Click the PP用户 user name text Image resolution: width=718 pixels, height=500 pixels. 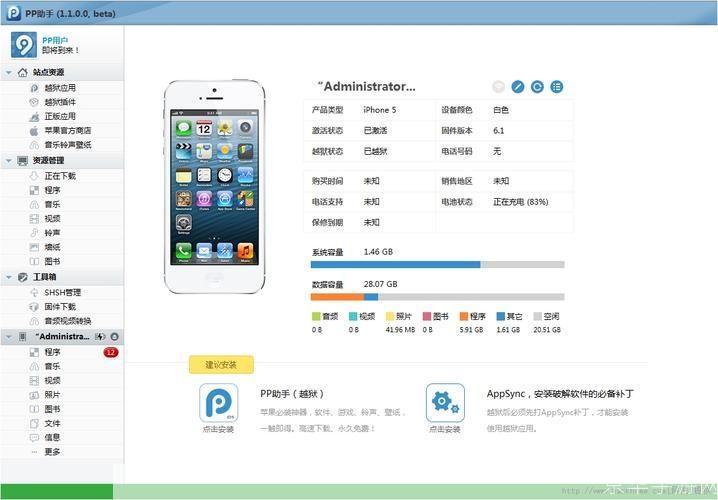coord(55,40)
